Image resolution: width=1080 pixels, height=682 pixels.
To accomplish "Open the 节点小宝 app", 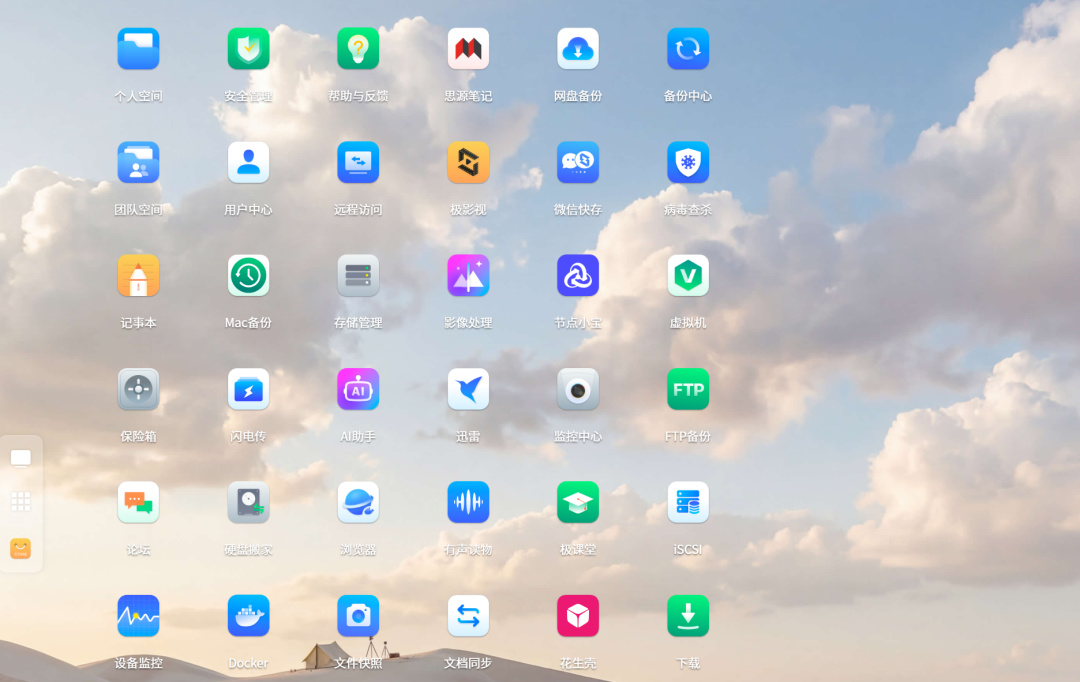I will click(578, 276).
